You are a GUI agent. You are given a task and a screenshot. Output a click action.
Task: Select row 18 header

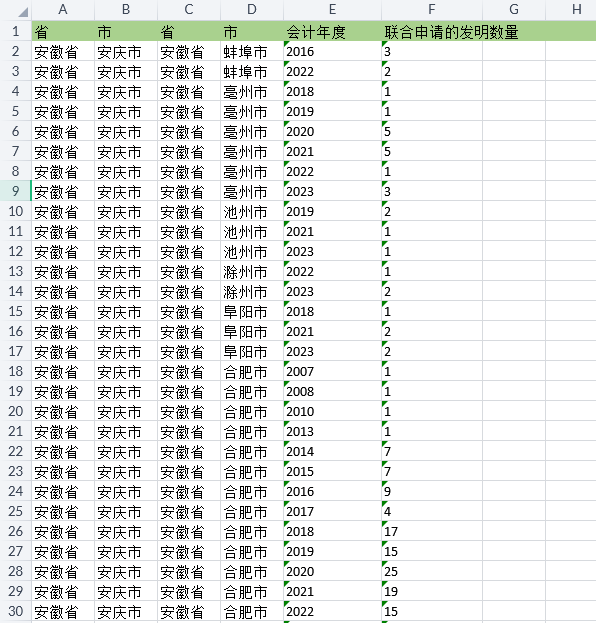point(15,371)
